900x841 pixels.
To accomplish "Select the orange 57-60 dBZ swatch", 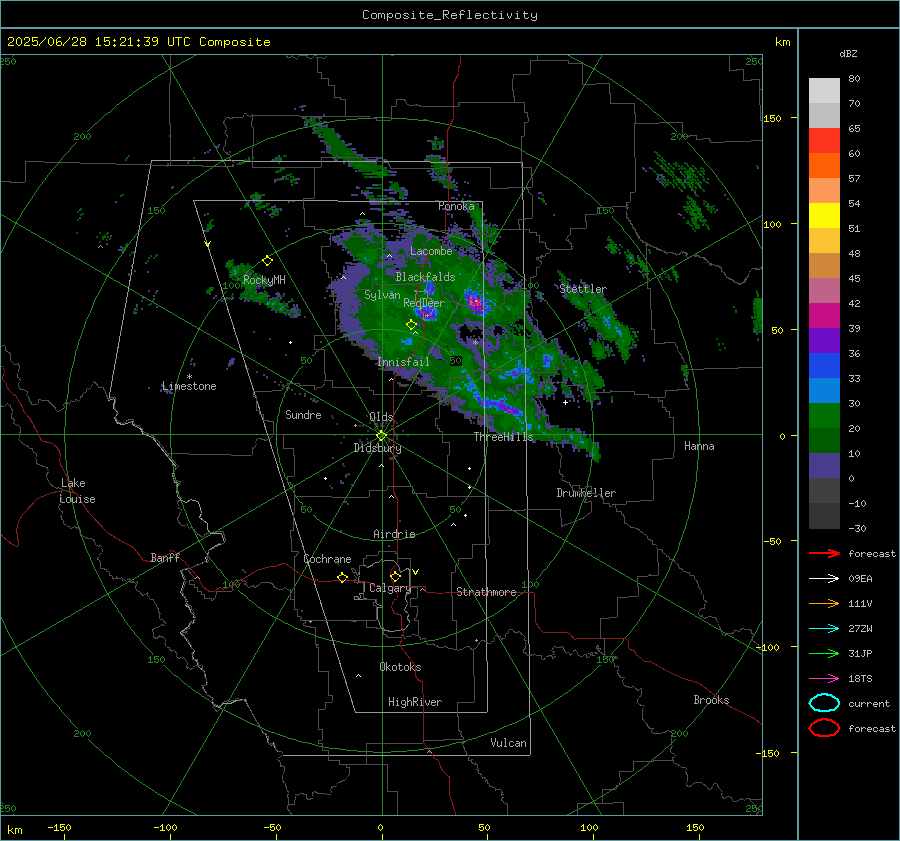I will click(x=824, y=166).
